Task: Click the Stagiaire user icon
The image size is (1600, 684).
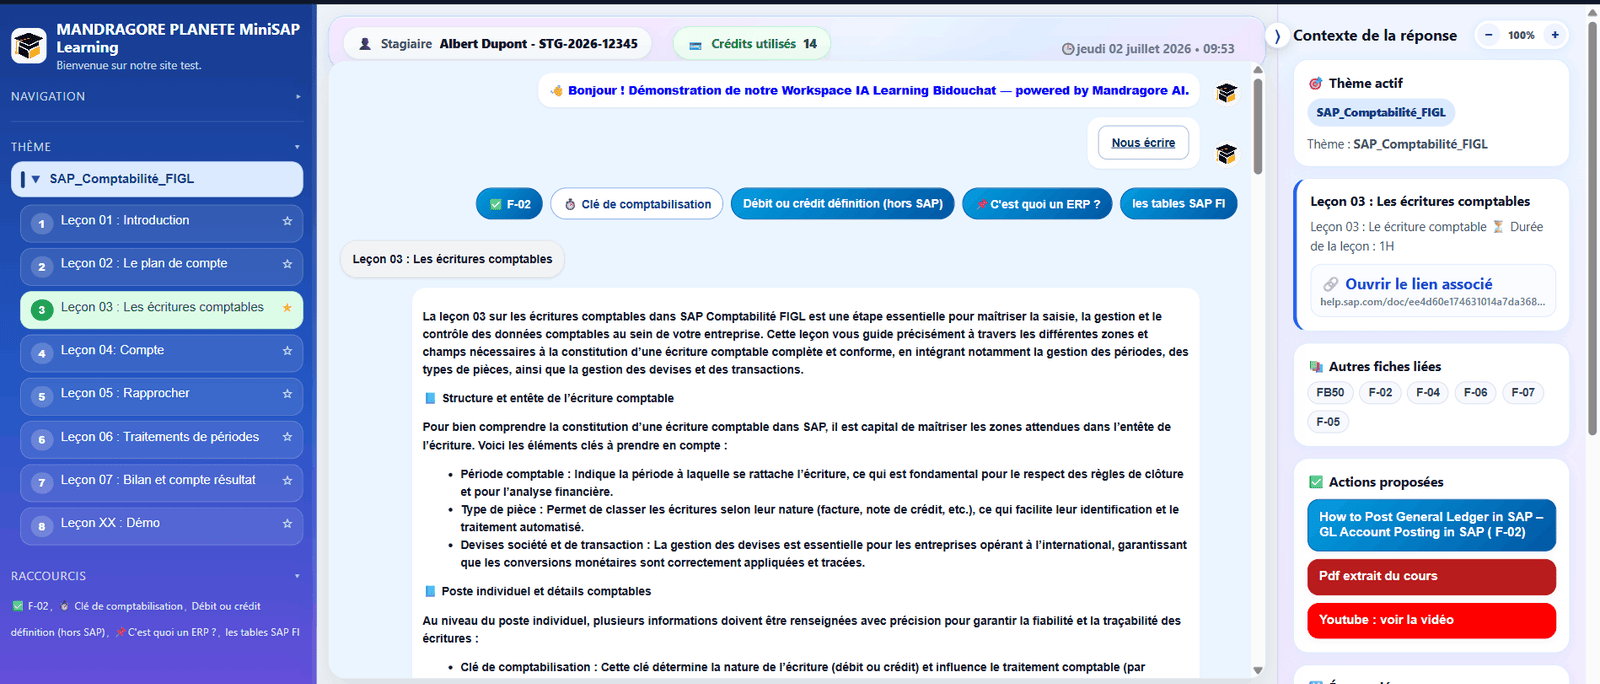Action: 365,44
